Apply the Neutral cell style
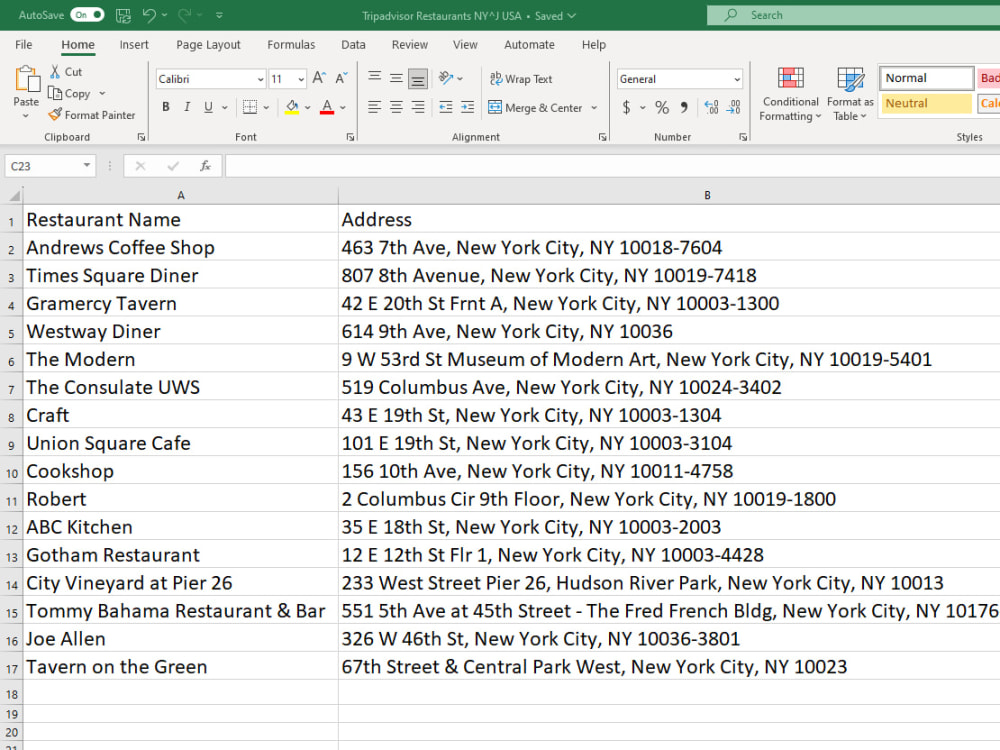 (x=926, y=103)
